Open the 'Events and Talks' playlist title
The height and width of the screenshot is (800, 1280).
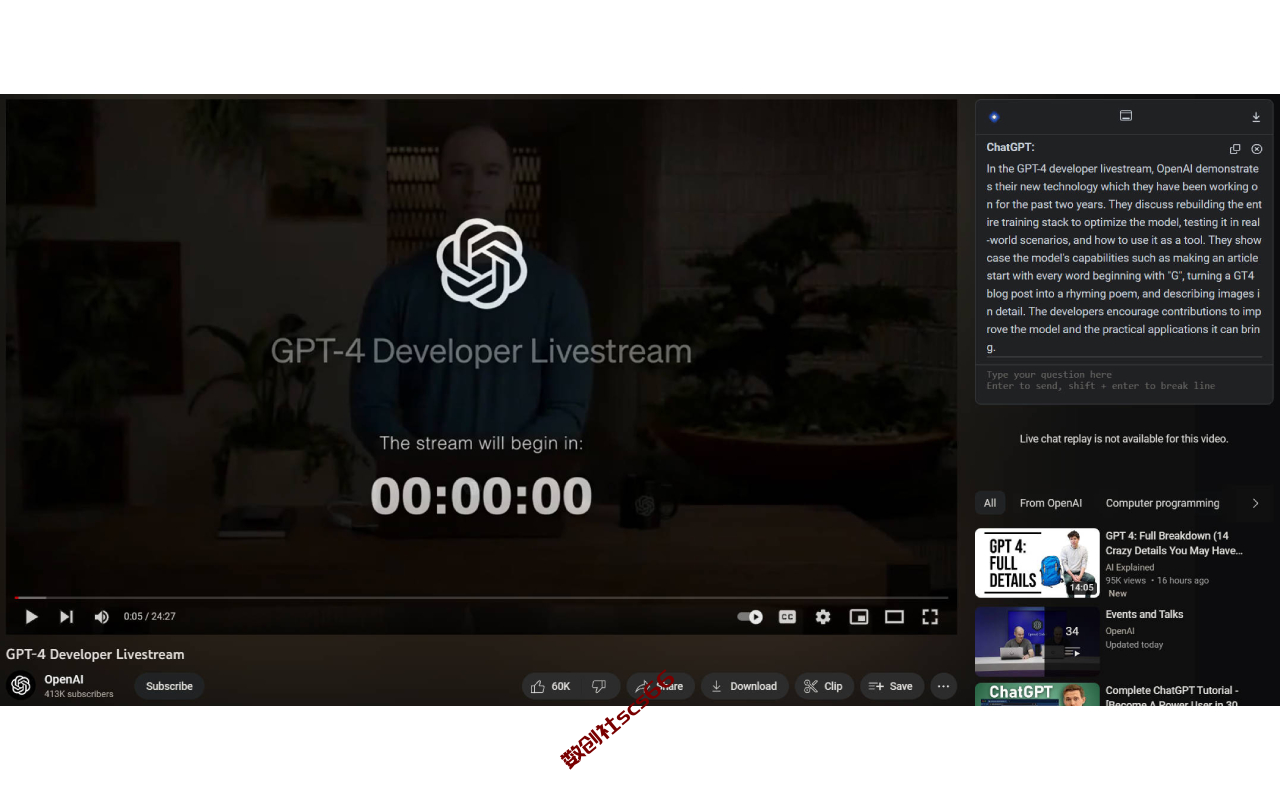point(1144,614)
